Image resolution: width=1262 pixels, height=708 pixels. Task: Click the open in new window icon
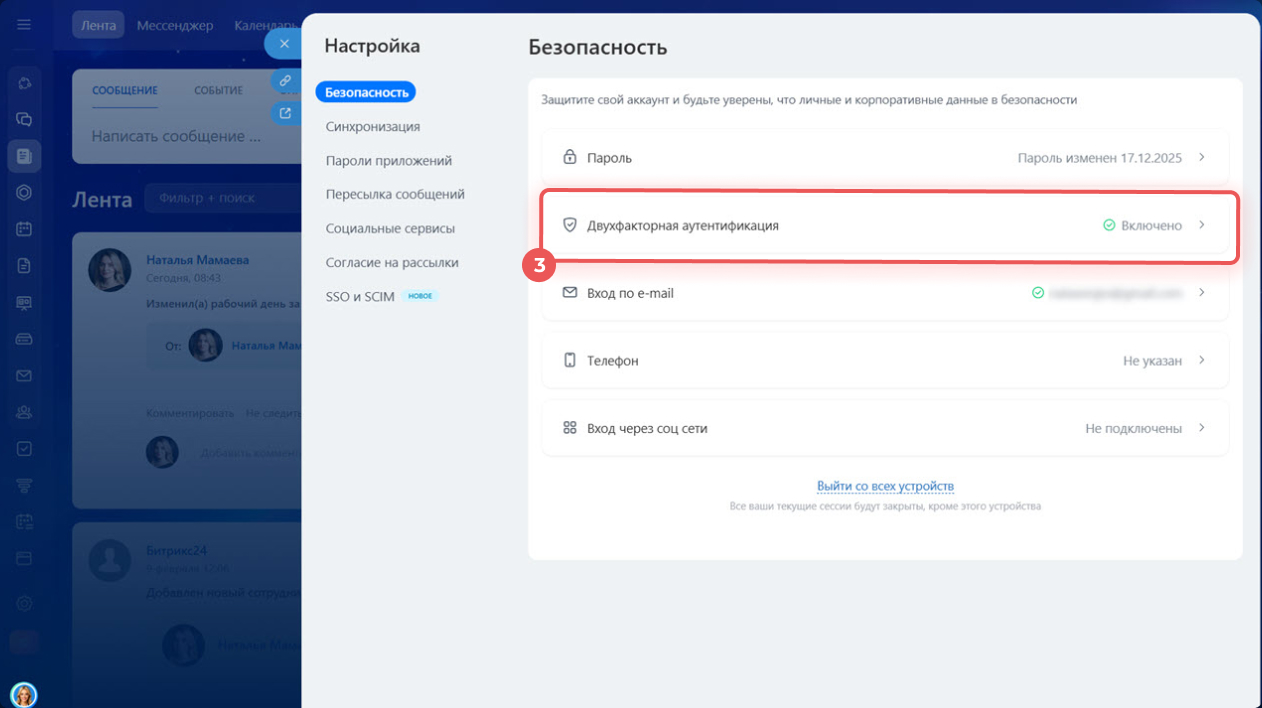tap(285, 113)
